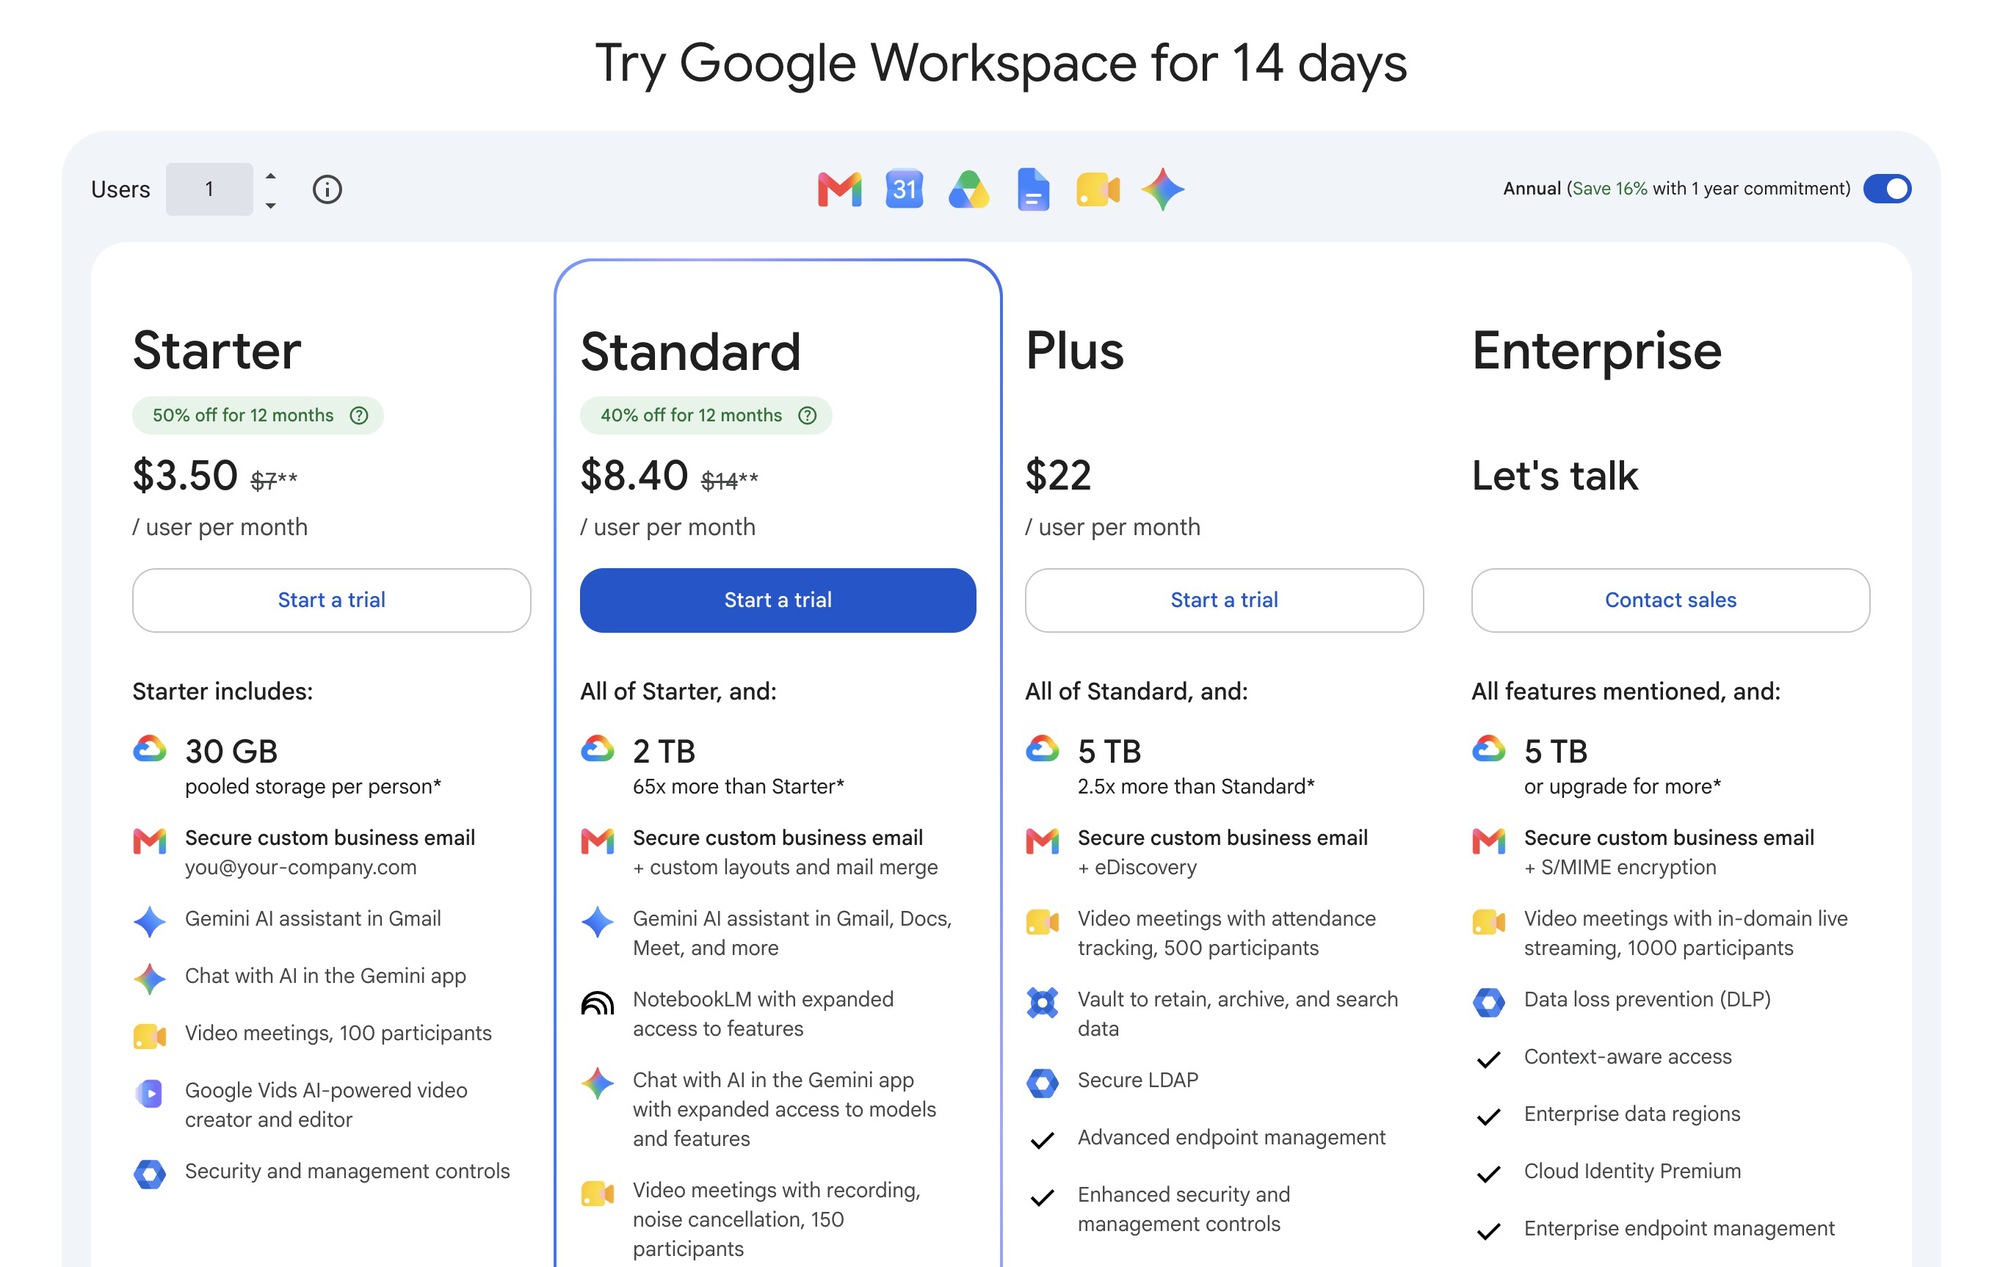The height and width of the screenshot is (1267, 2000).
Task: Click the Standard plan heading
Action: 691,351
